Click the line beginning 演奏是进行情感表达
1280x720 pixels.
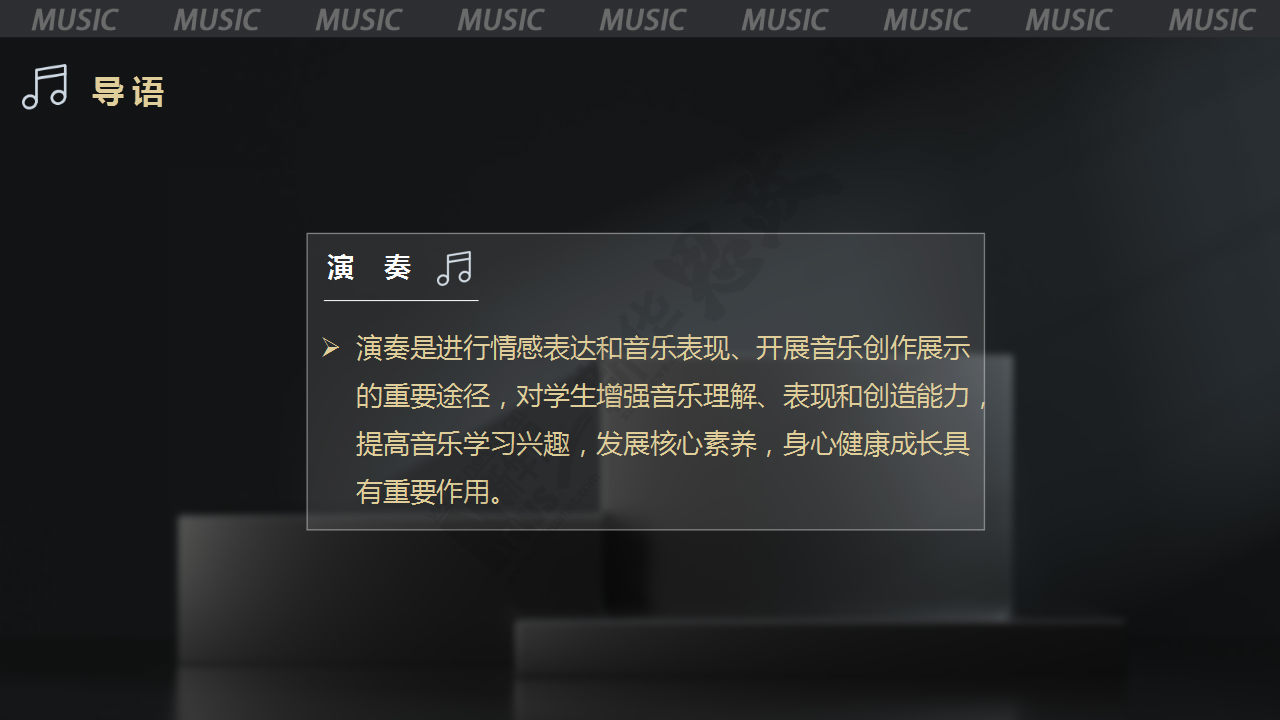coord(663,348)
